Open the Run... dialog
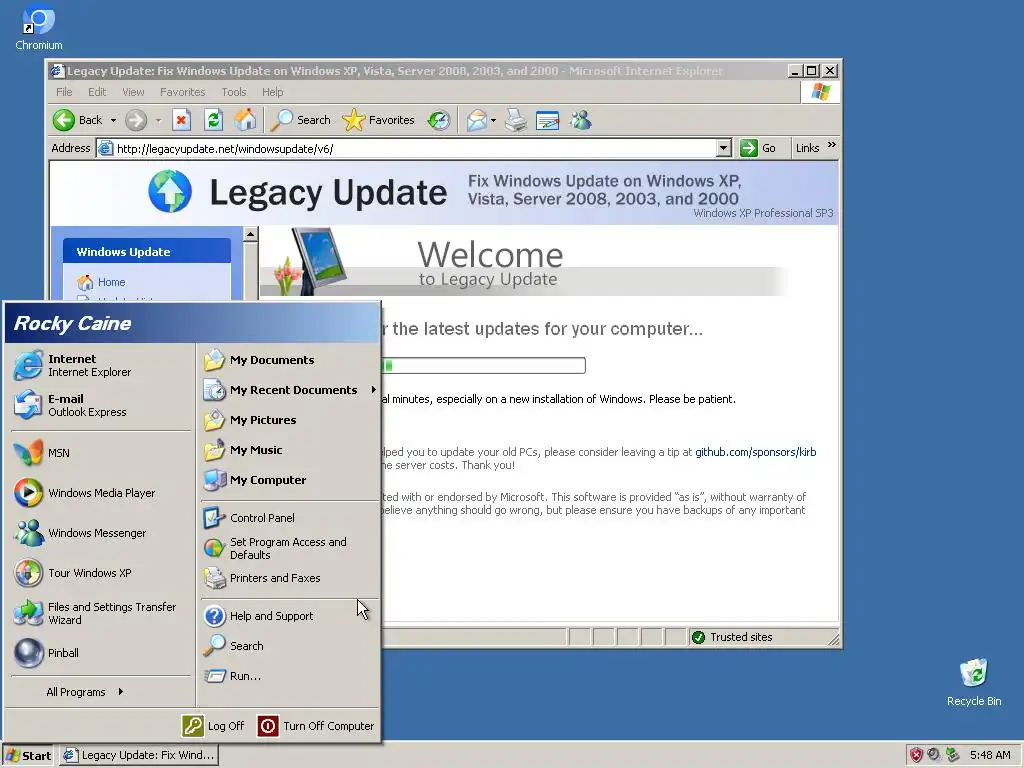1024x768 pixels. coord(289,676)
